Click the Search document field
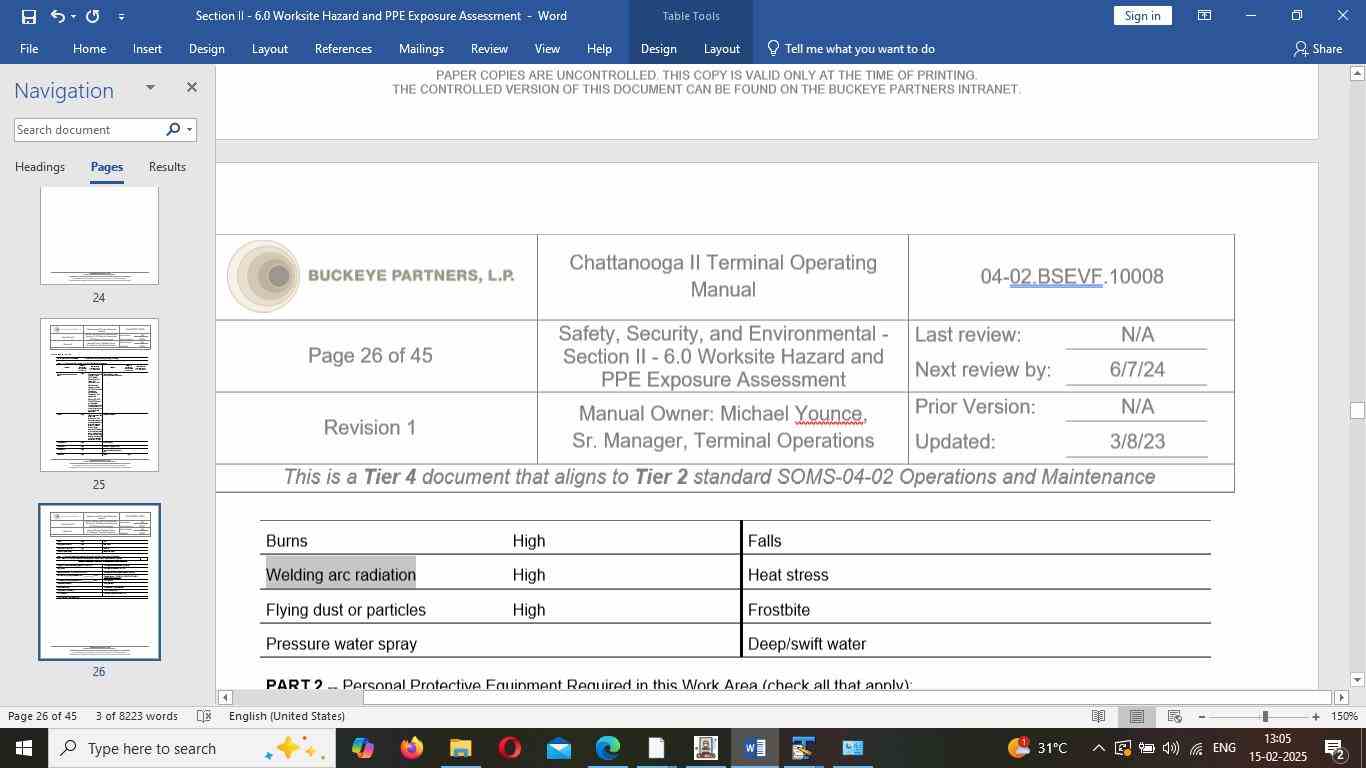This screenshot has height=768, width=1366. pos(88,130)
